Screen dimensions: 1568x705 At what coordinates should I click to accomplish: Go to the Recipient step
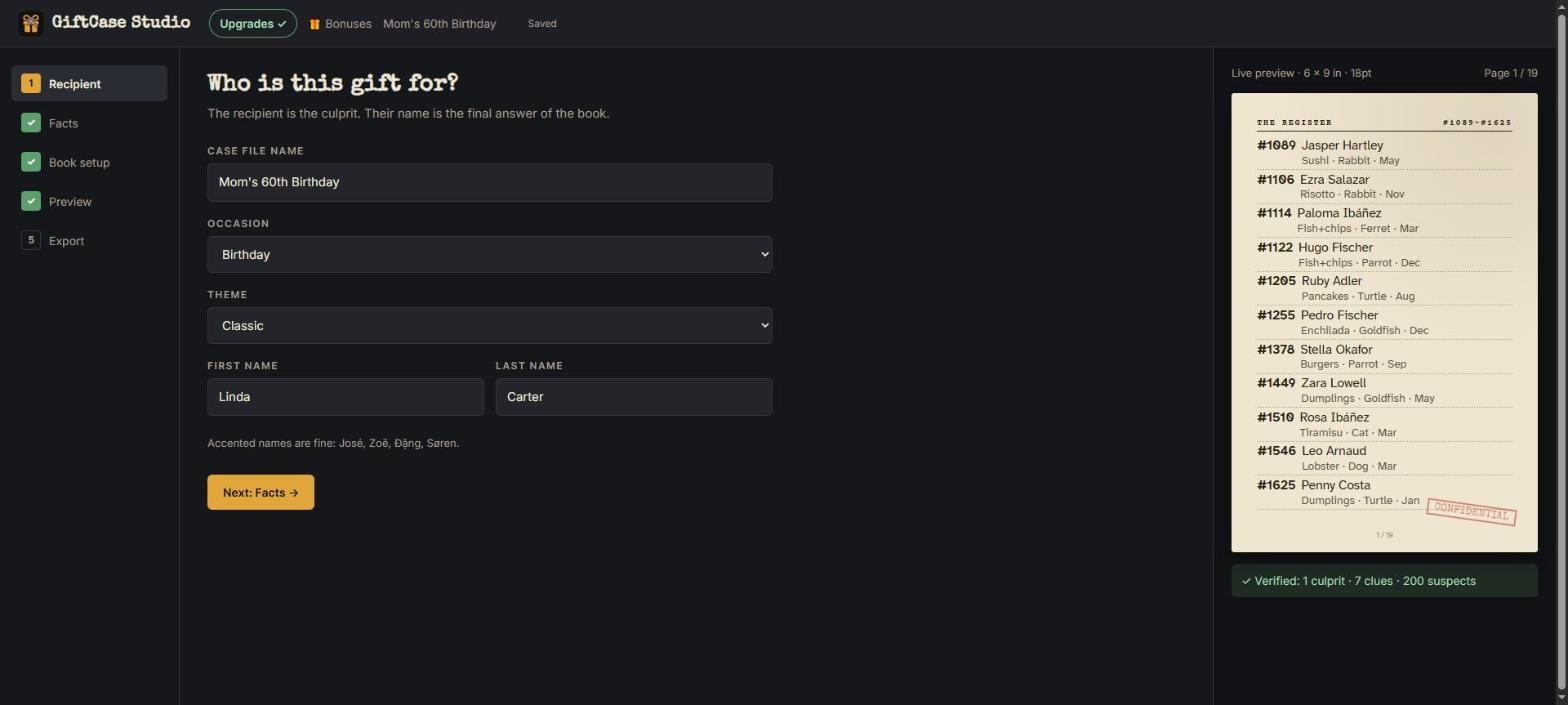(89, 84)
